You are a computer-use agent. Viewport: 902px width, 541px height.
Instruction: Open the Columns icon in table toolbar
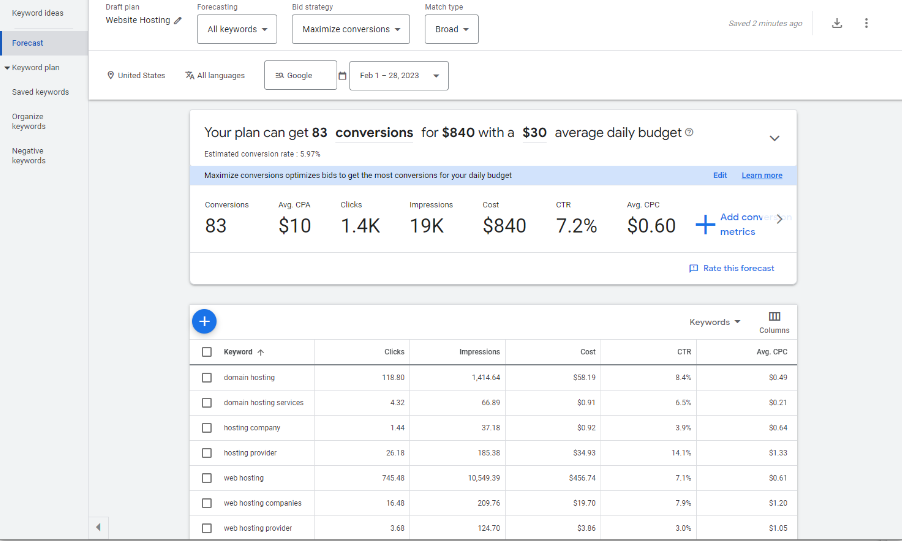tap(774, 322)
